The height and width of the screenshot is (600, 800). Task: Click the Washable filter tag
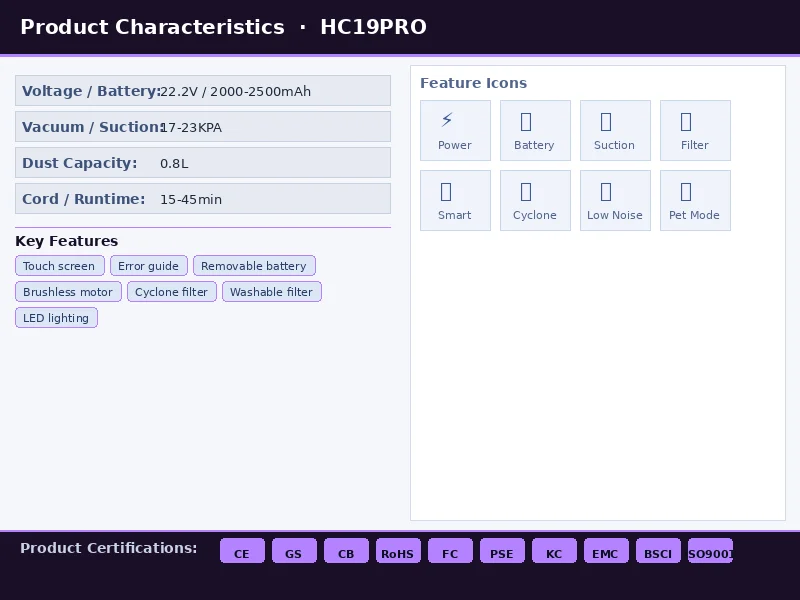pyautogui.click(x=271, y=292)
